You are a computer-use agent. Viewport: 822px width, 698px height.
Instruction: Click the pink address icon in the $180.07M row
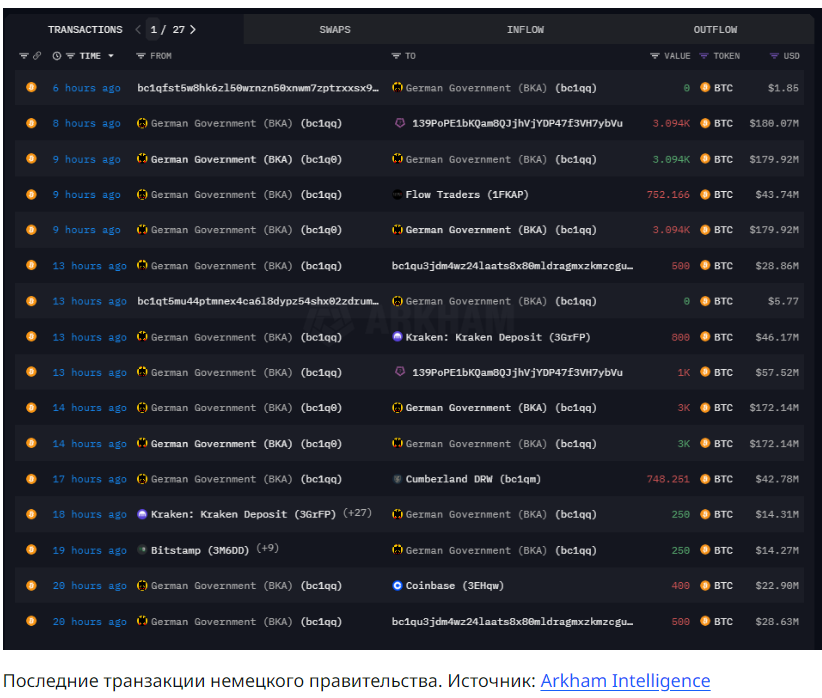pyautogui.click(x=400, y=123)
